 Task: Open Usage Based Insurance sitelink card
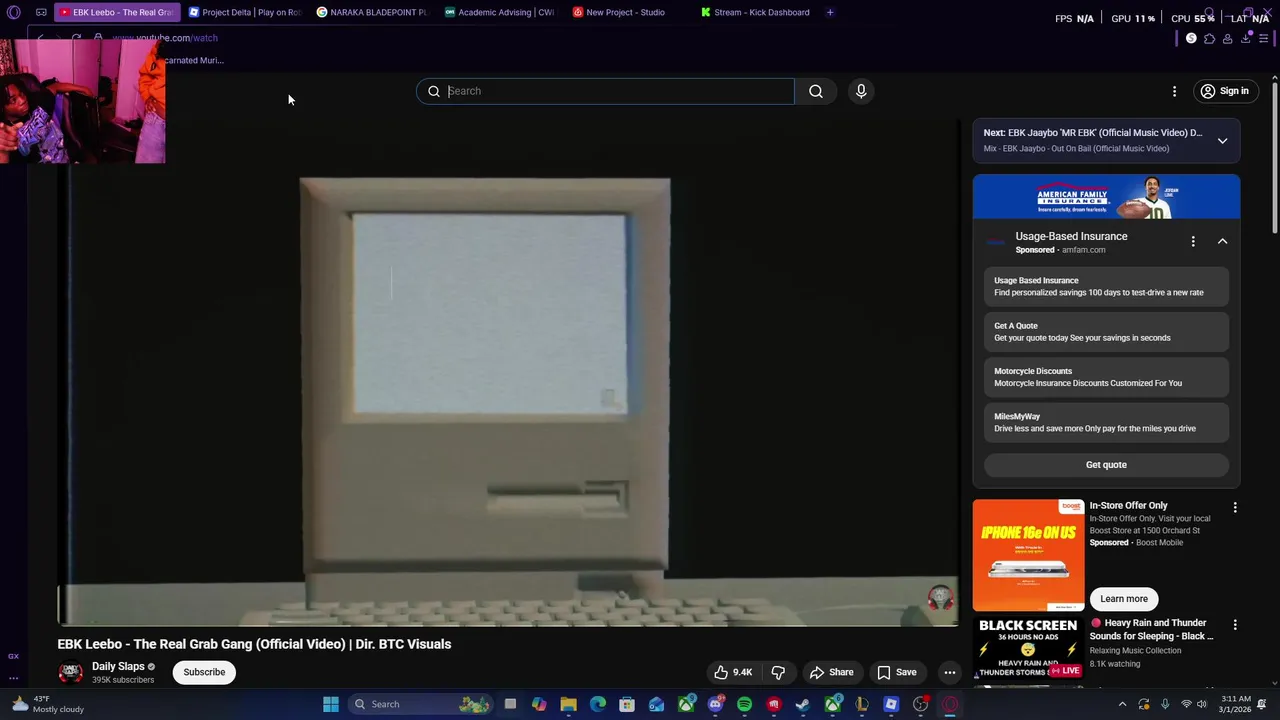click(1106, 287)
